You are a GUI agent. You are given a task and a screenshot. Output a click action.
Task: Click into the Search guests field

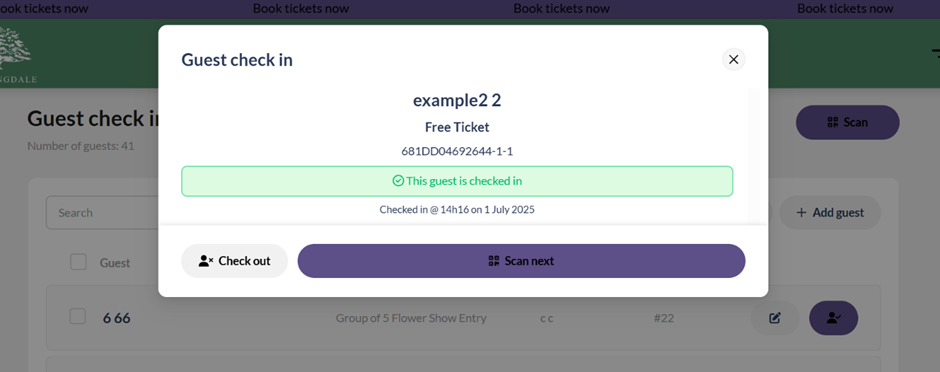tap(103, 213)
